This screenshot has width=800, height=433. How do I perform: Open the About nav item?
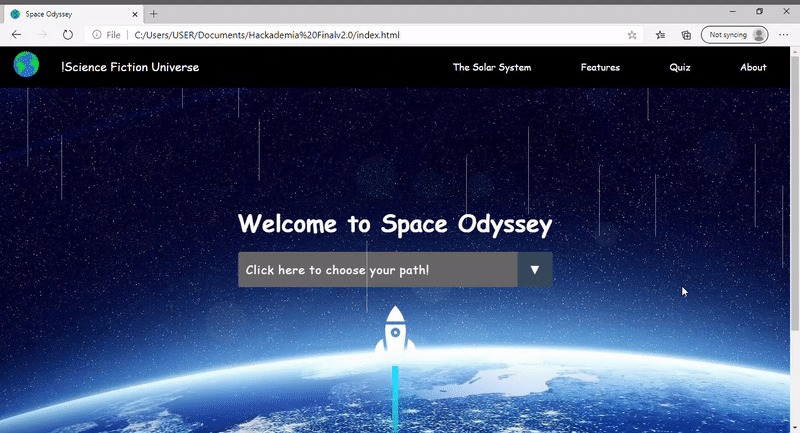tap(753, 67)
